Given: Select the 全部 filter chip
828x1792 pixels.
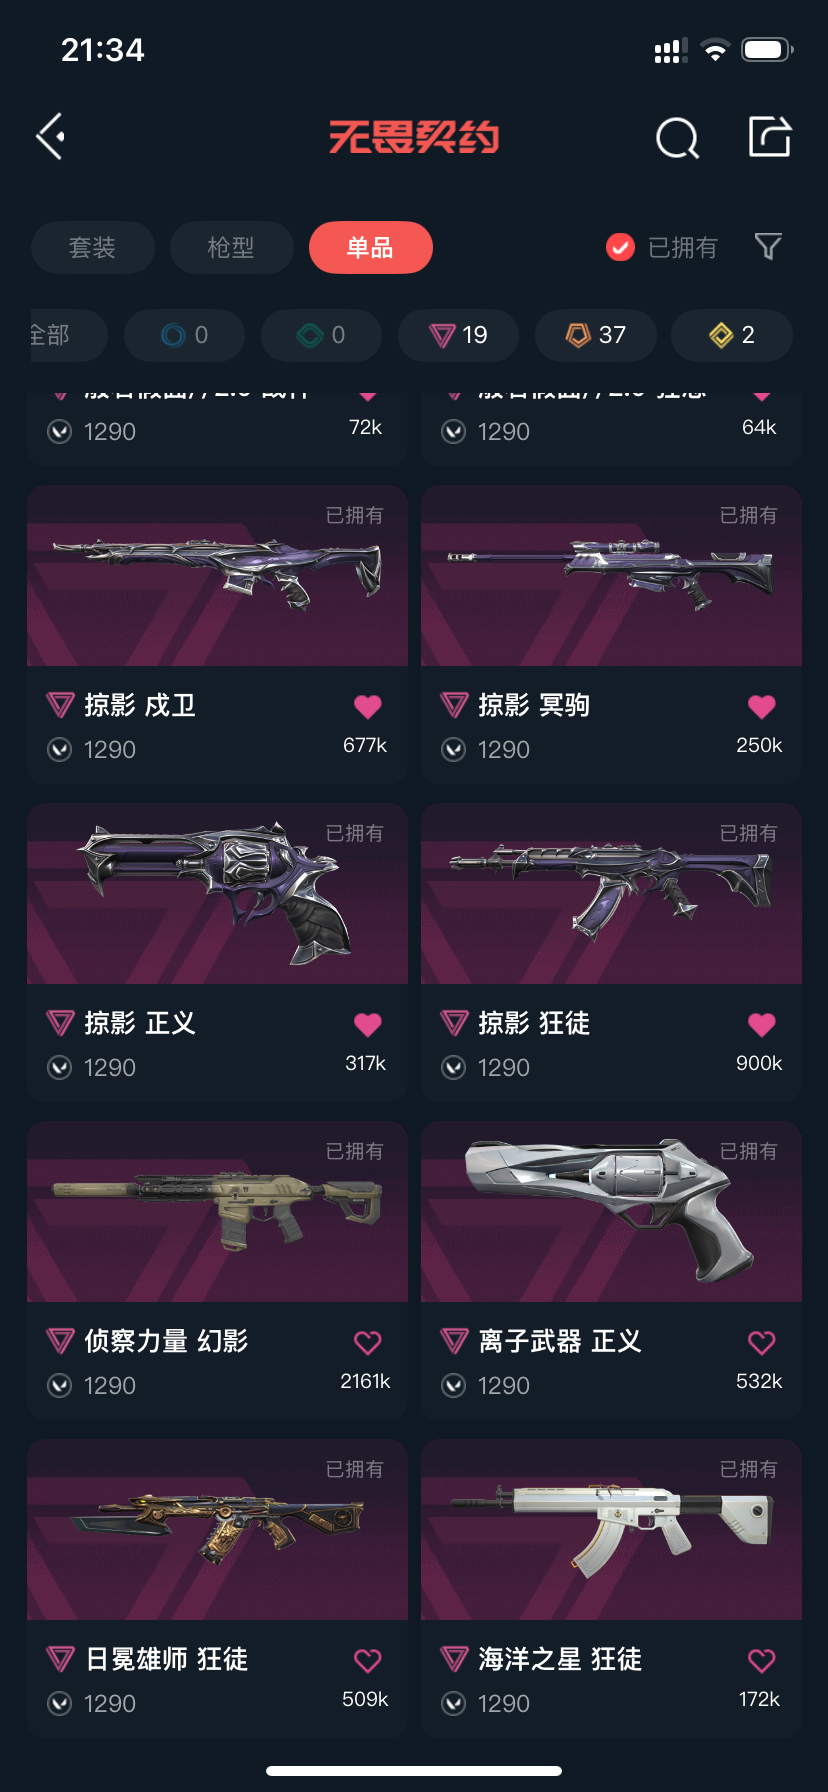Looking at the screenshot, I should [66, 335].
